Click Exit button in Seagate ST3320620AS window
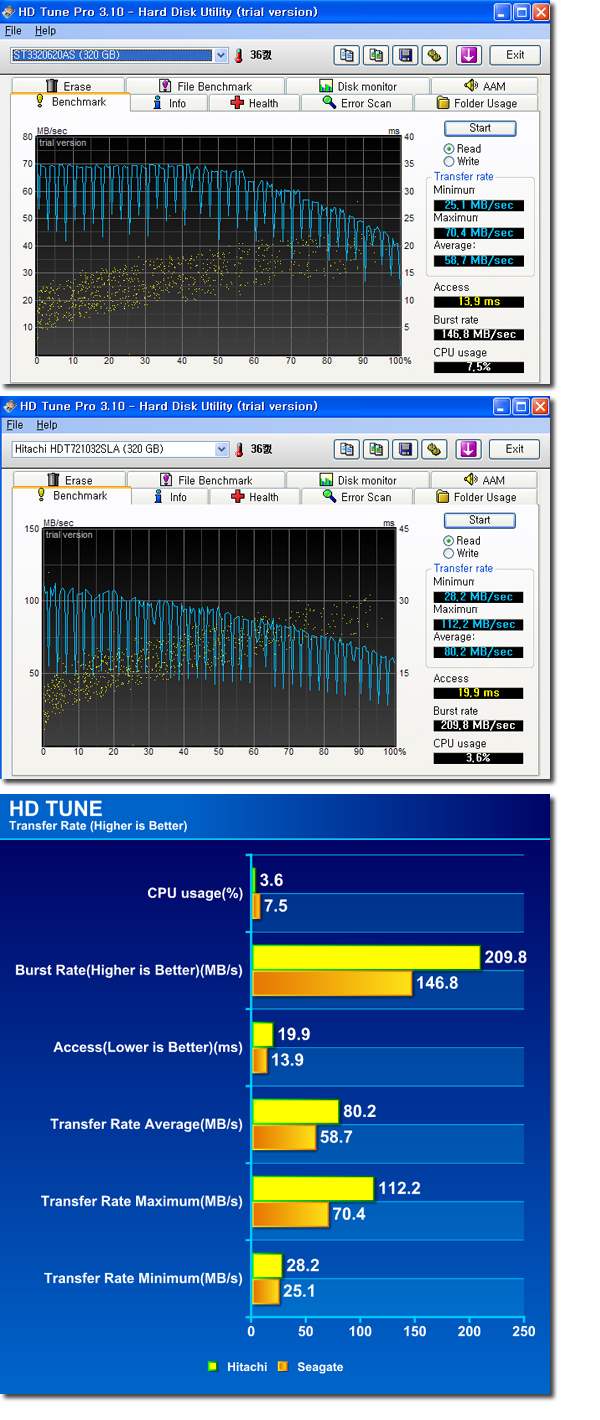This screenshot has height=1420, width=600. [x=515, y=55]
